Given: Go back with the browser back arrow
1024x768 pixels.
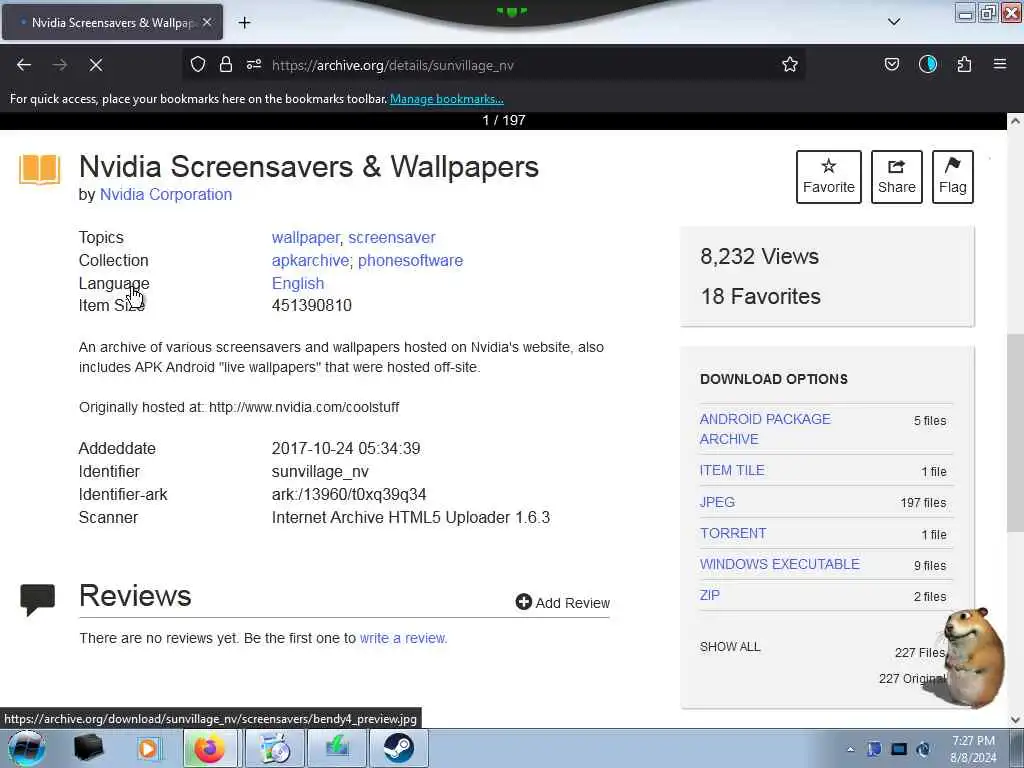Looking at the screenshot, I should (24, 65).
